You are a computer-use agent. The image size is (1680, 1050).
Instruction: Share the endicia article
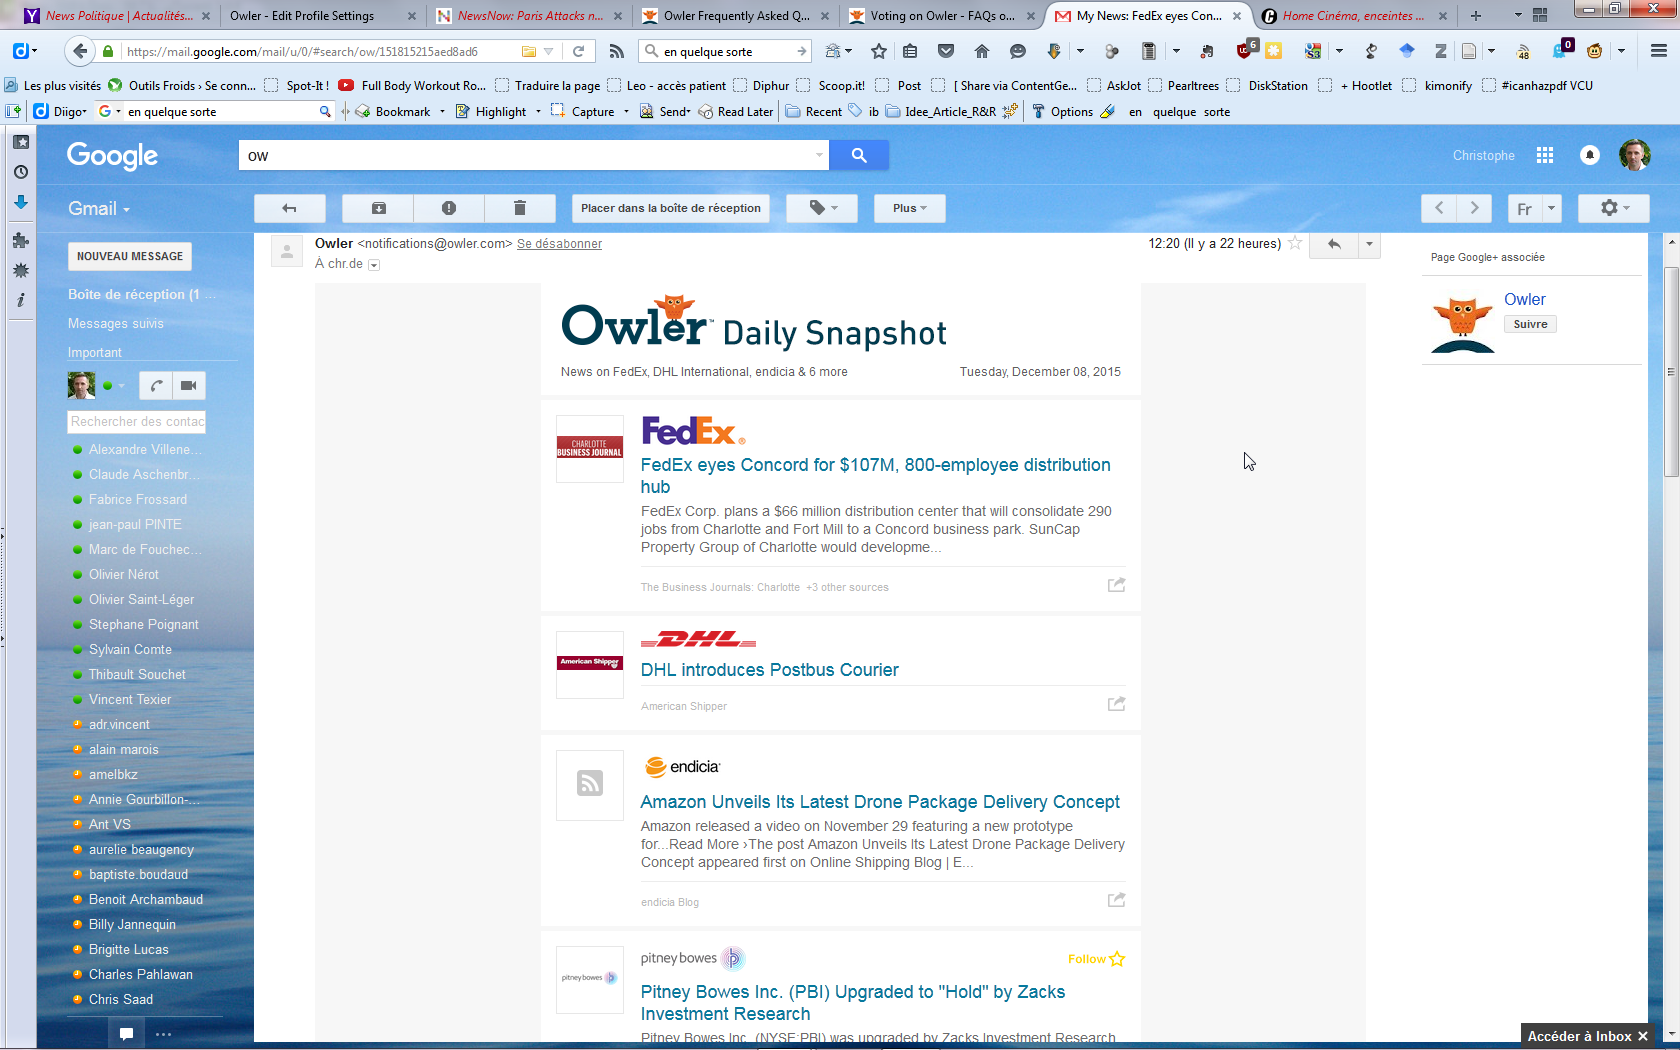[1116, 900]
